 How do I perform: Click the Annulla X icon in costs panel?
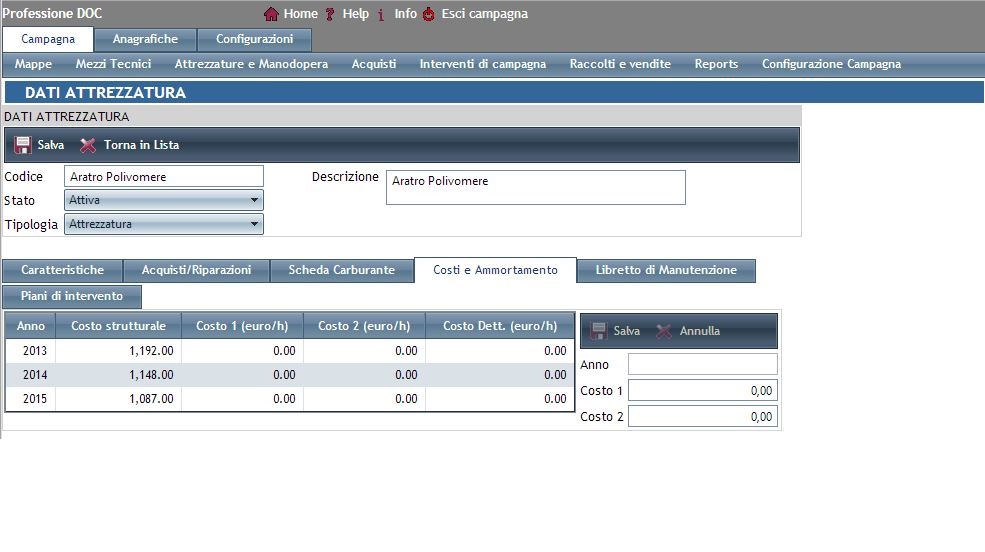tap(664, 331)
